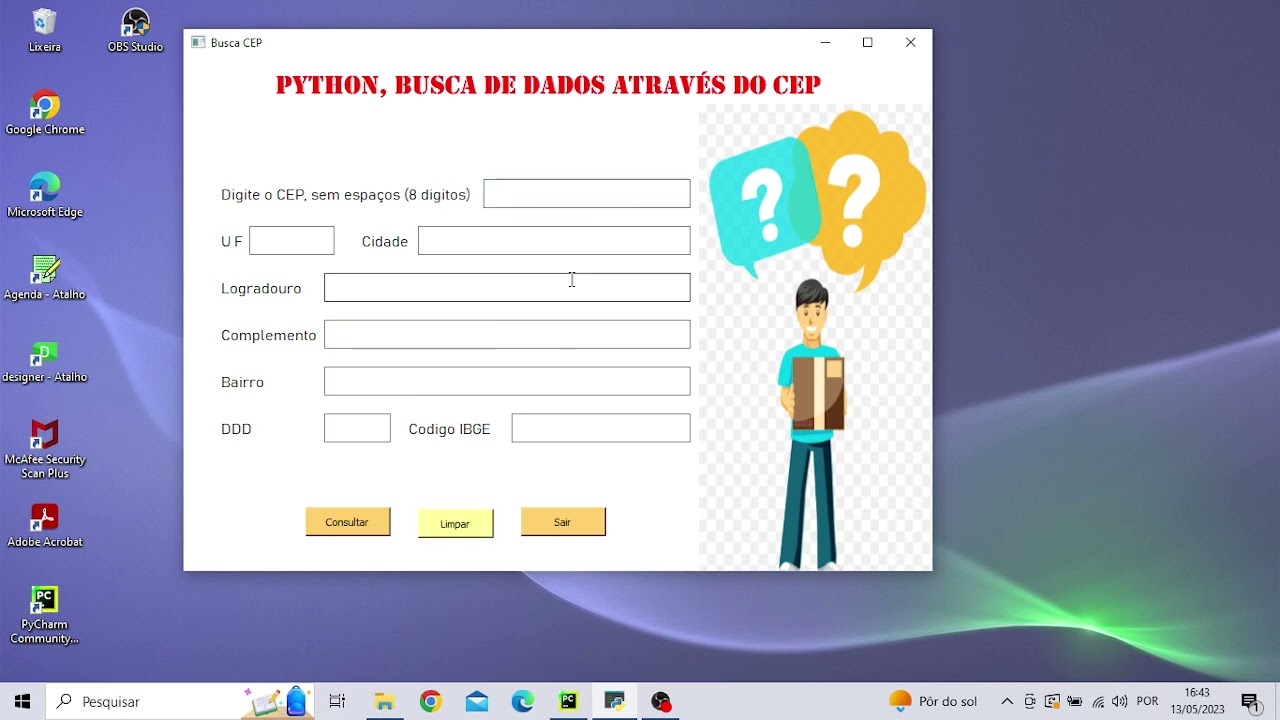The height and width of the screenshot is (720, 1280).
Task: Focus the Logradouro input field
Action: pyautogui.click(x=507, y=287)
